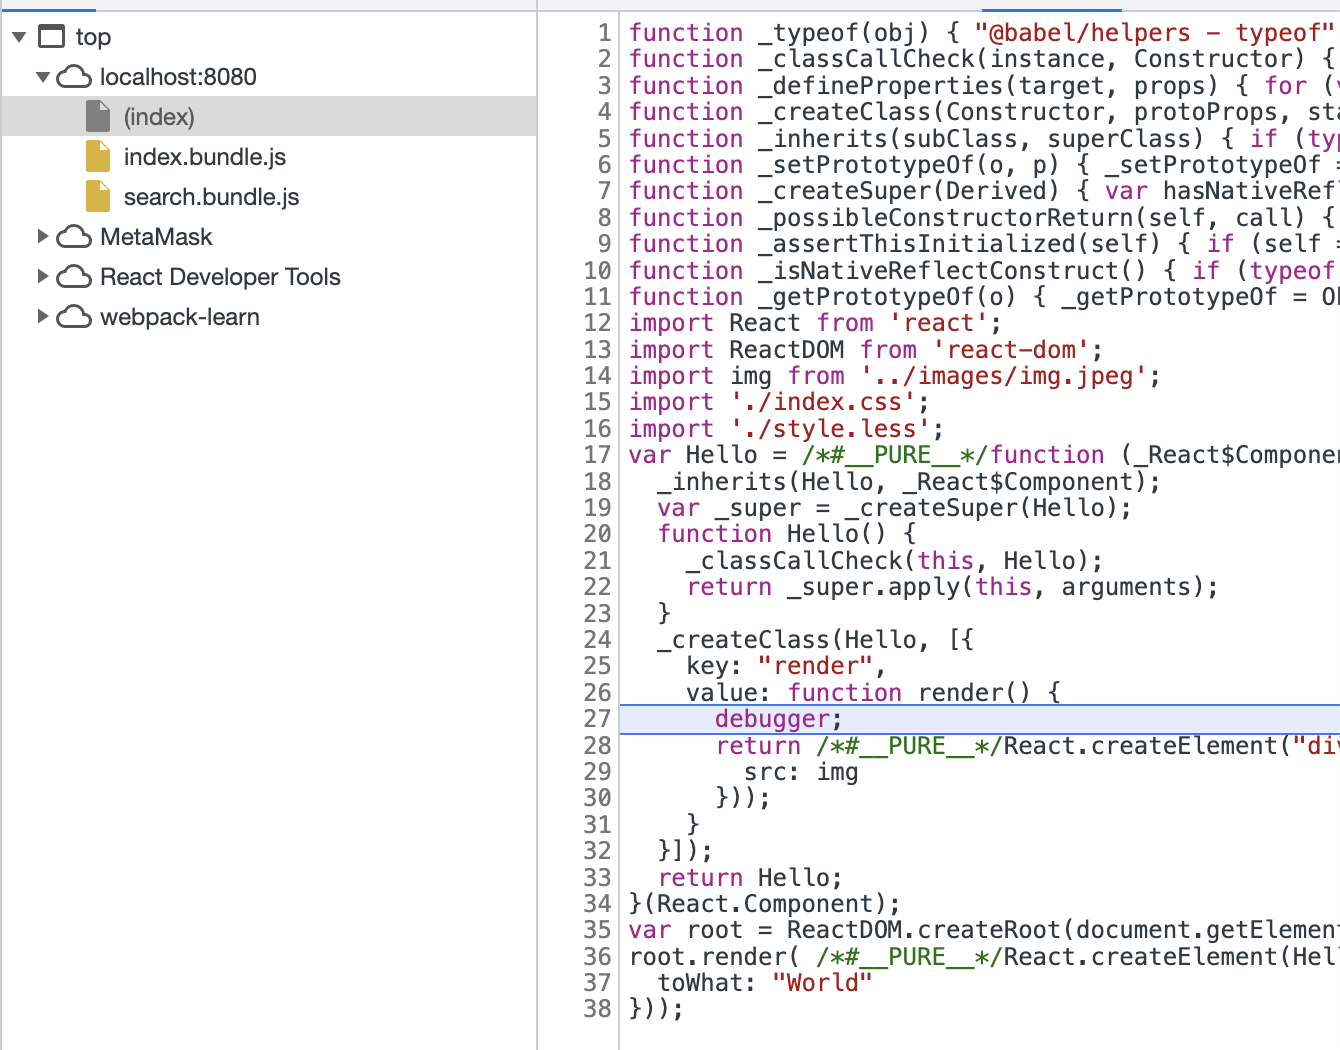Click the "var Hello" declaration line
This screenshot has width=1340, height=1050.
point(984,455)
